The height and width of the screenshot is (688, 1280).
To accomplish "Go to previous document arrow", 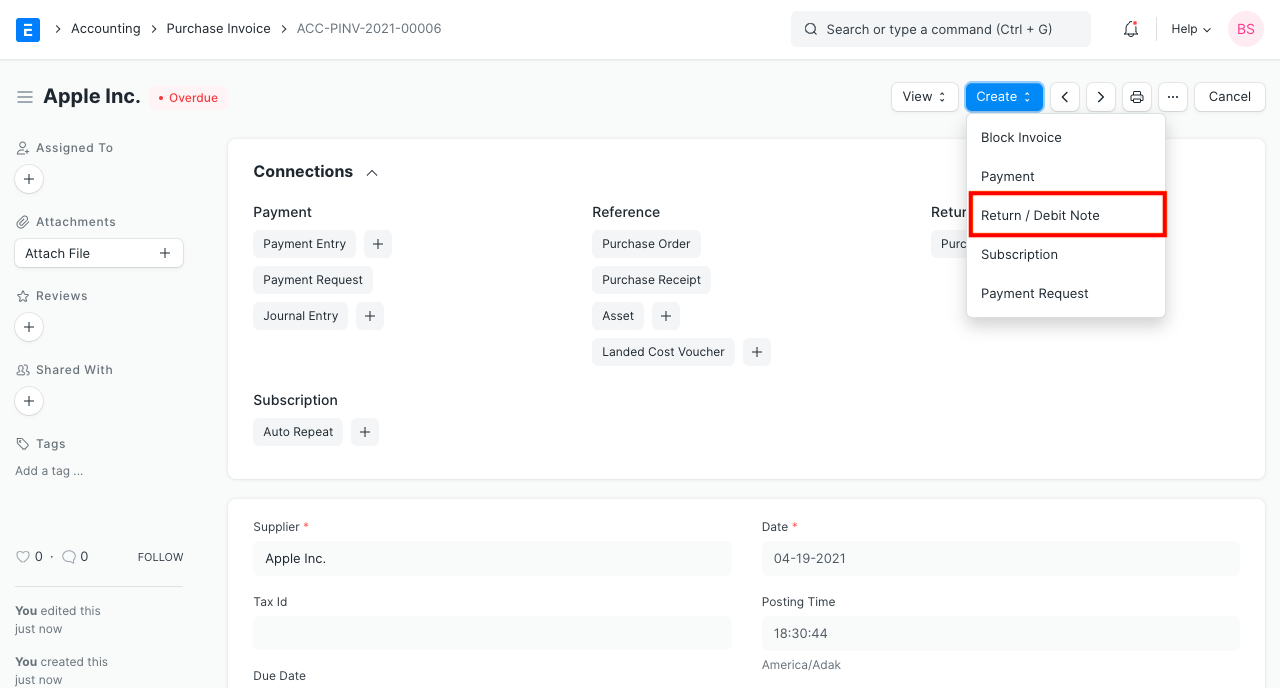I will pyautogui.click(x=1065, y=97).
